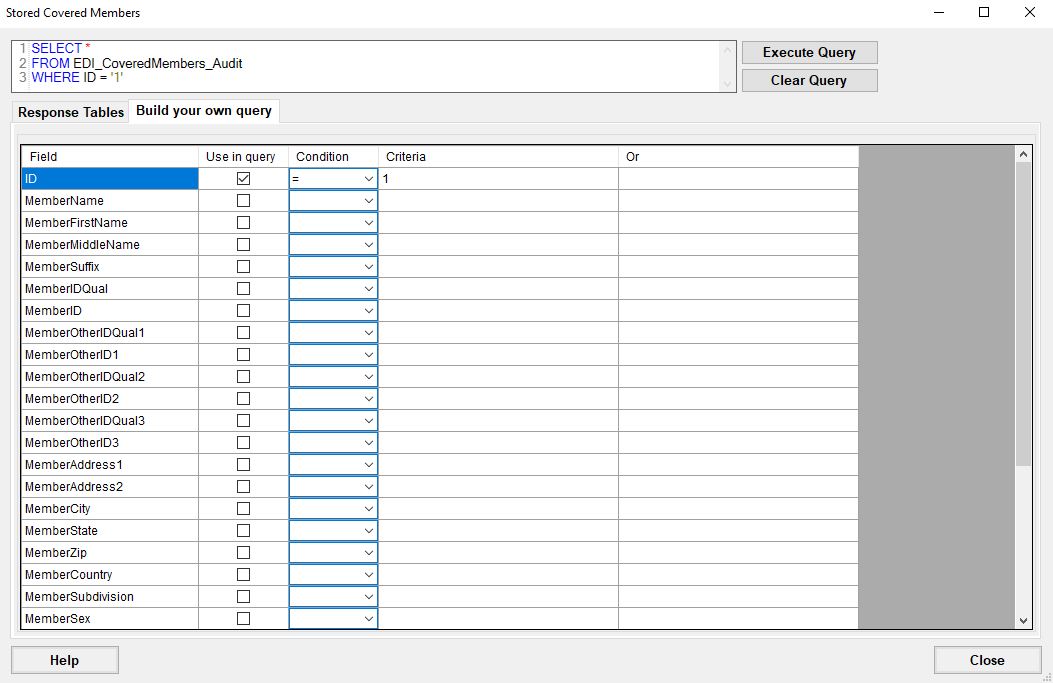Image resolution: width=1053 pixels, height=683 pixels.
Task: Click the Condition column header
Action: [333, 156]
